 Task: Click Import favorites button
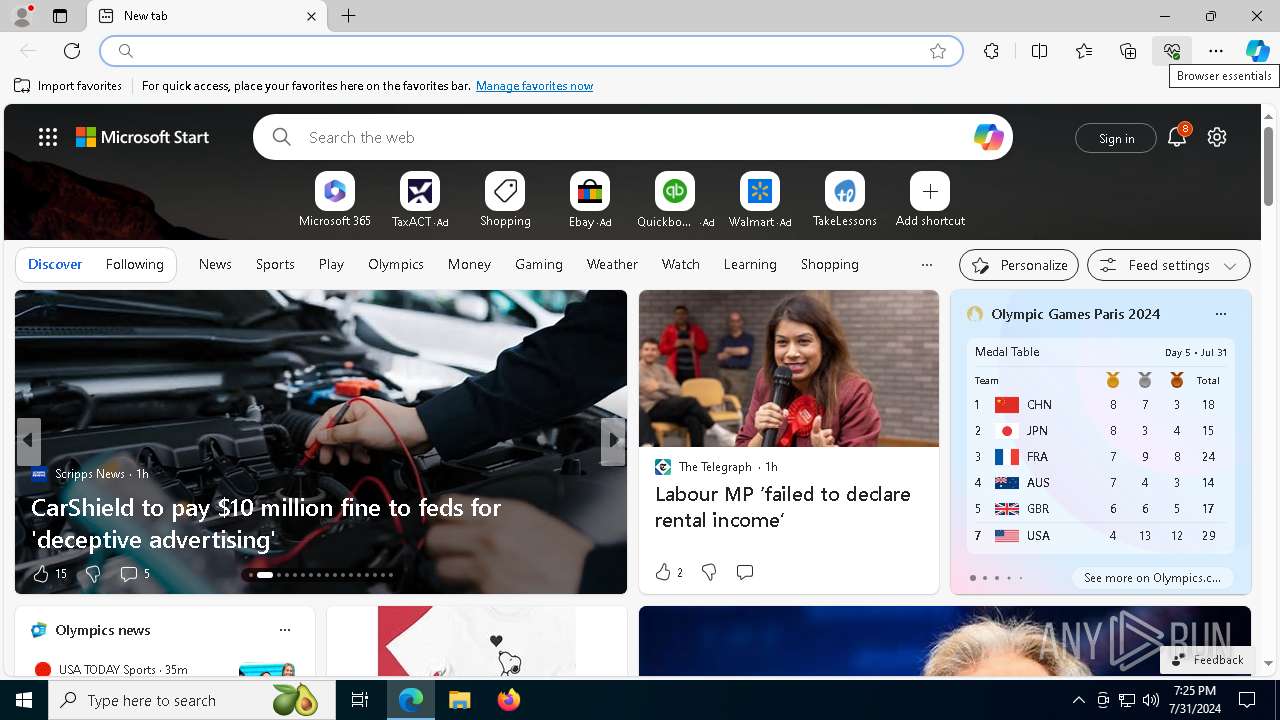[x=68, y=86]
